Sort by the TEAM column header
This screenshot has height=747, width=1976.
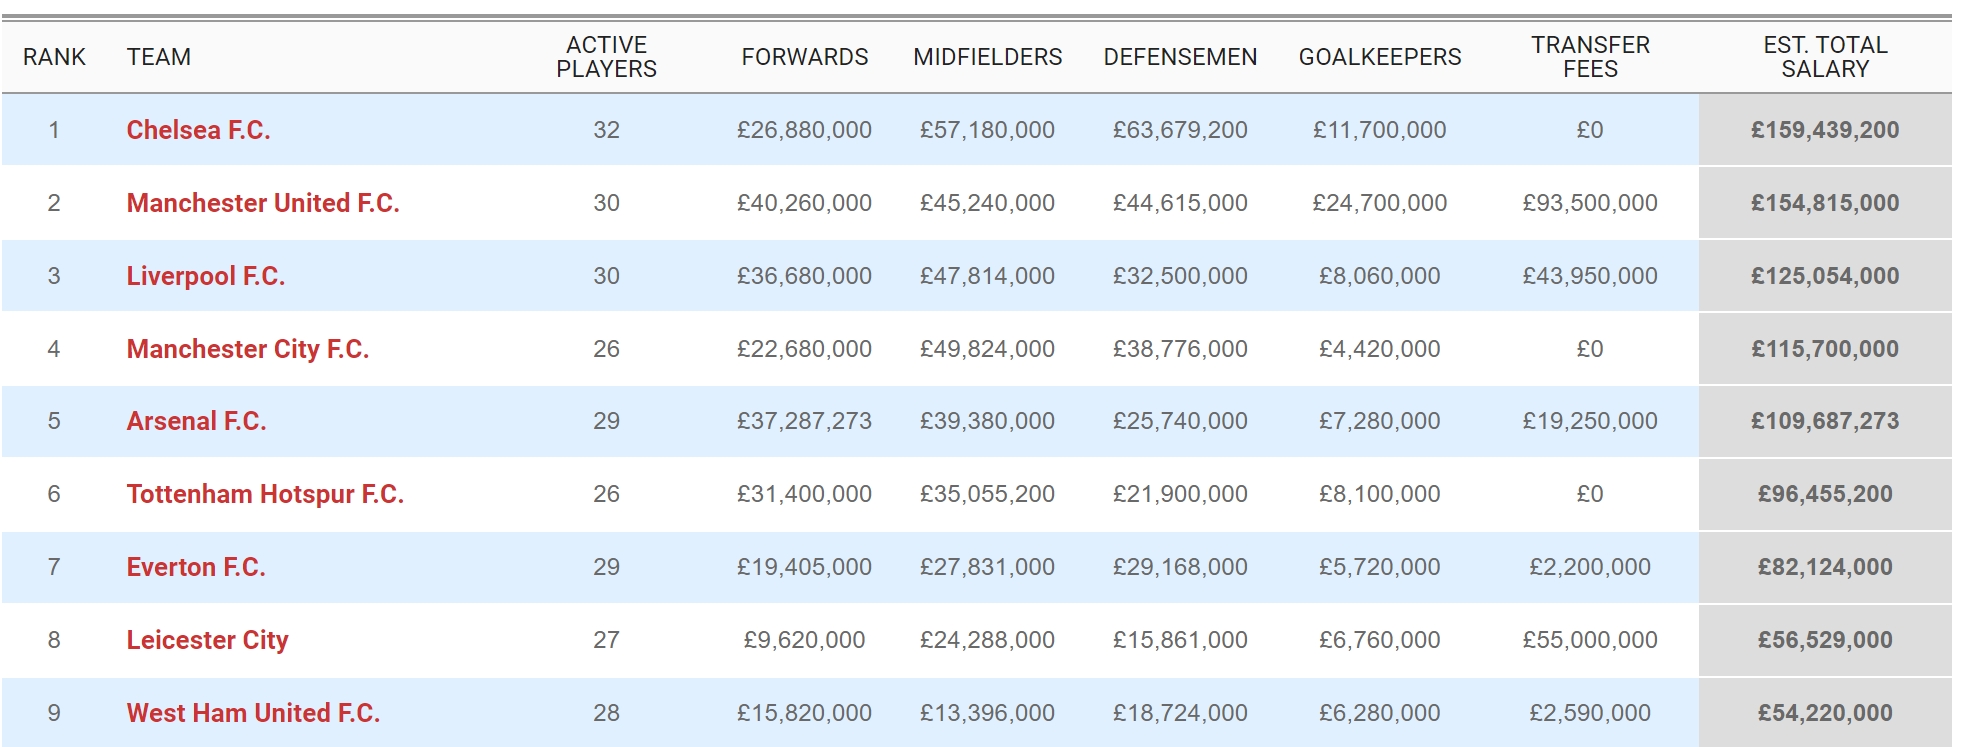tap(158, 57)
